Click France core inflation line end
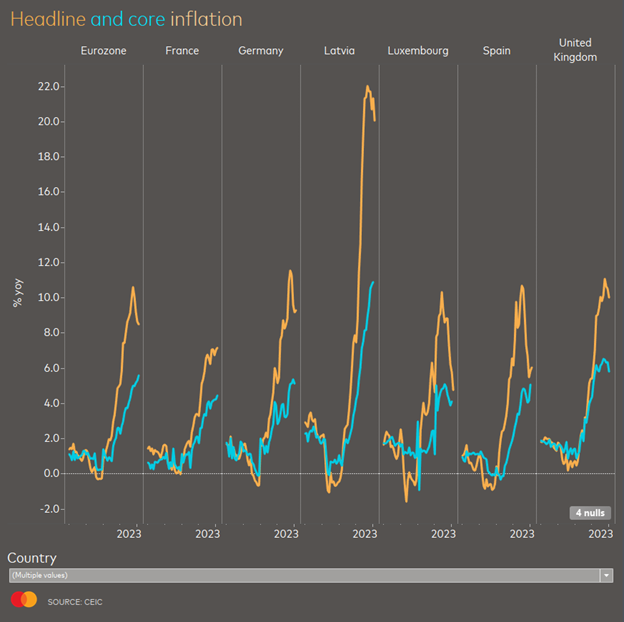This screenshot has width=624, height=622. coord(217,395)
